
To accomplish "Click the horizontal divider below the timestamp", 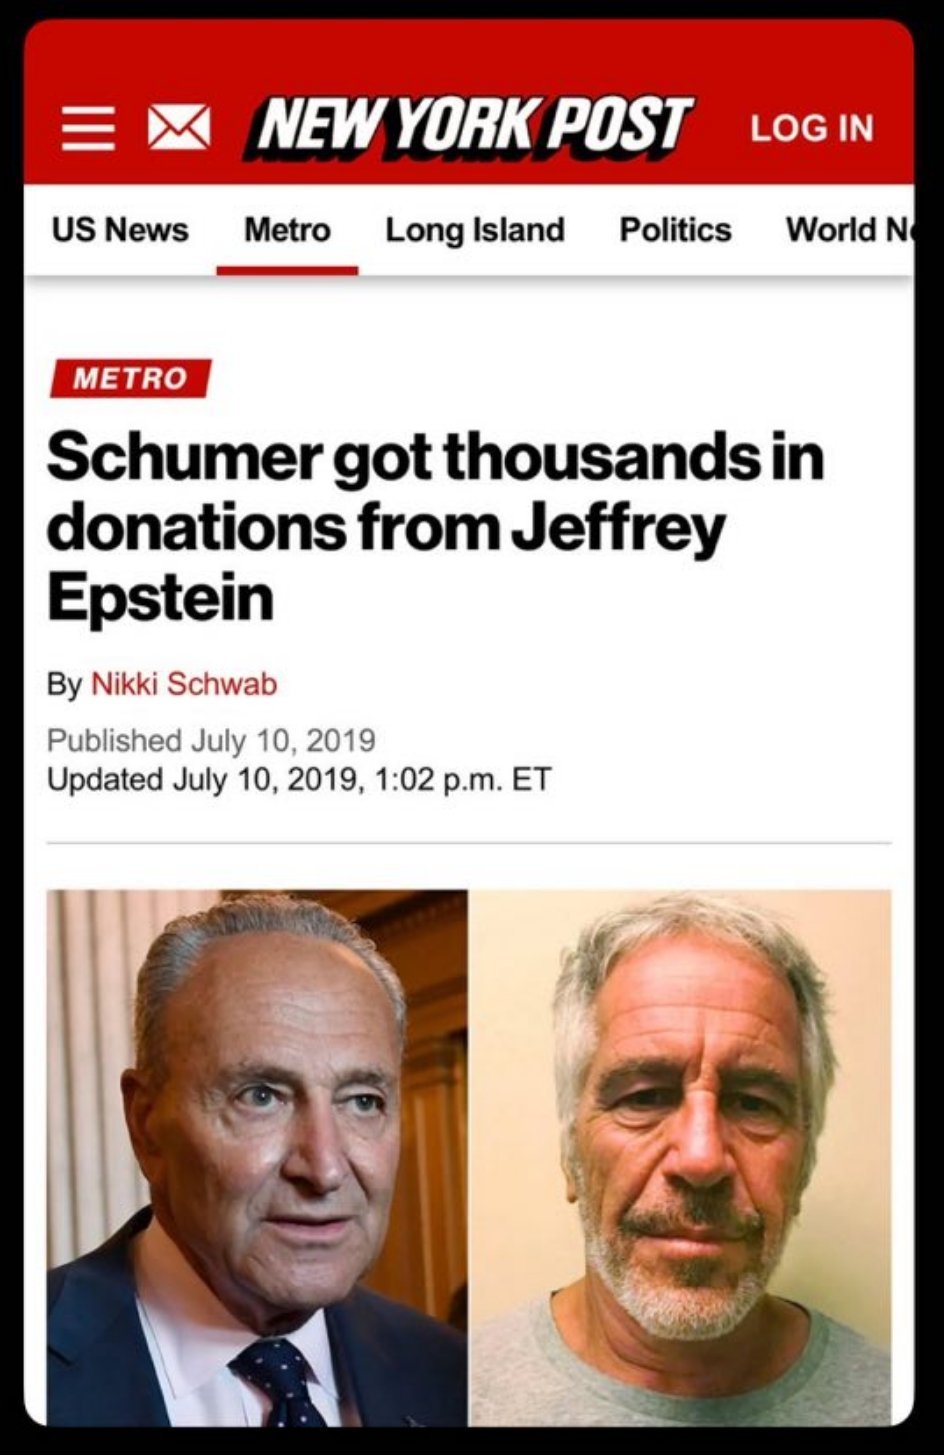I will pyautogui.click(x=468, y=843).
